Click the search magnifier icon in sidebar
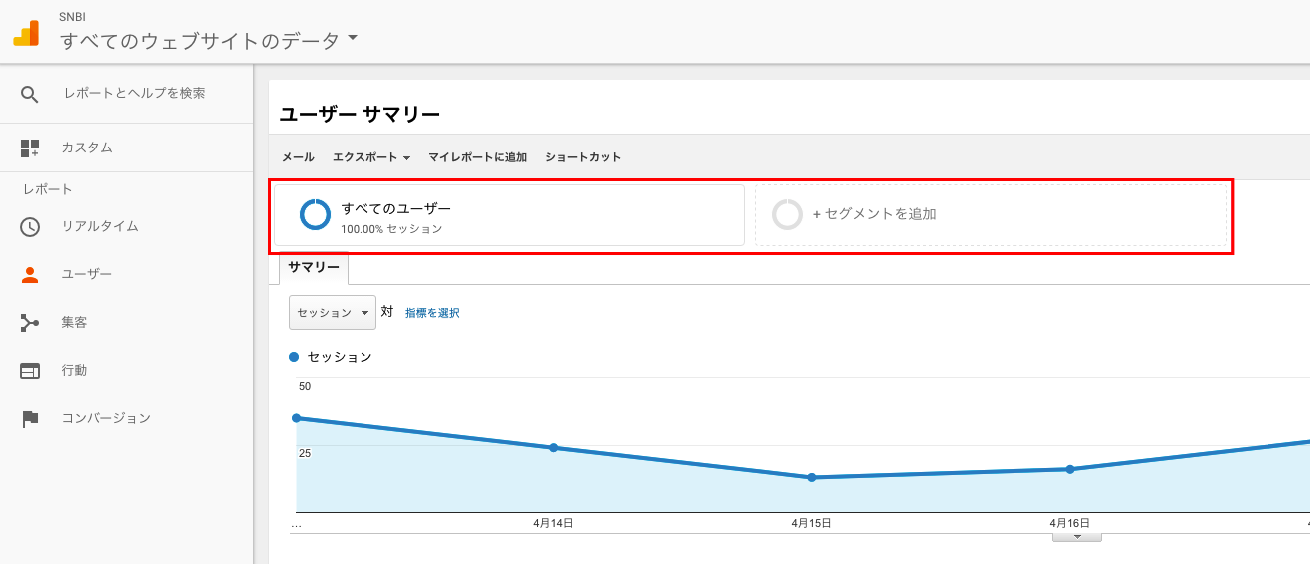The image size is (1310, 564). coord(30,94)
